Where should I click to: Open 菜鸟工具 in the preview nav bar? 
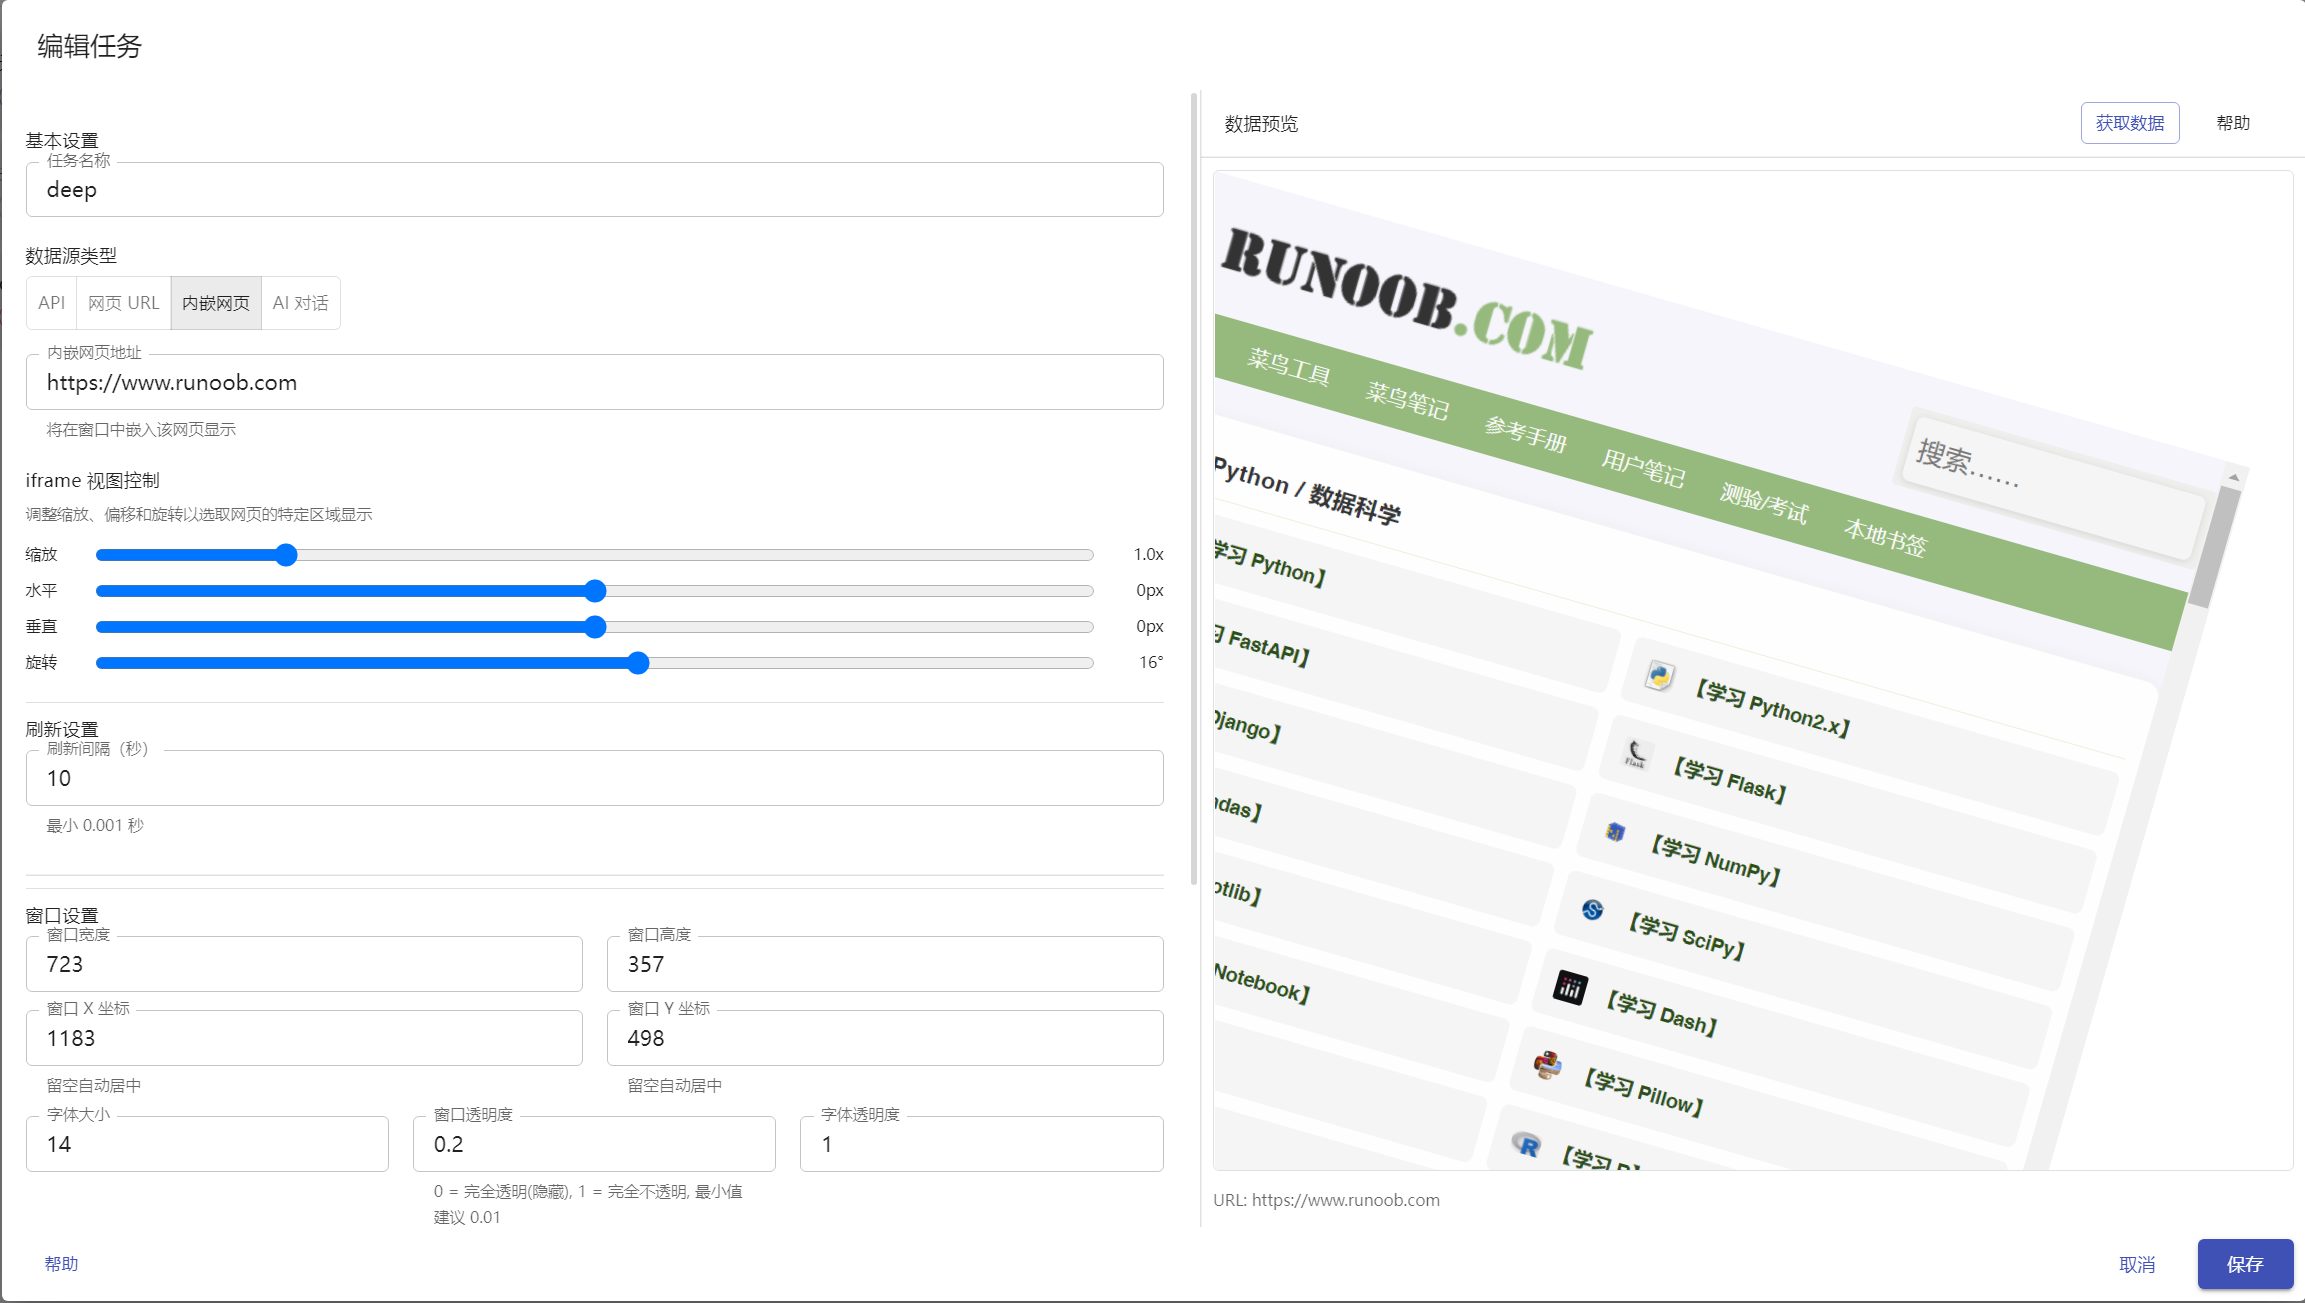(1288, 367)
